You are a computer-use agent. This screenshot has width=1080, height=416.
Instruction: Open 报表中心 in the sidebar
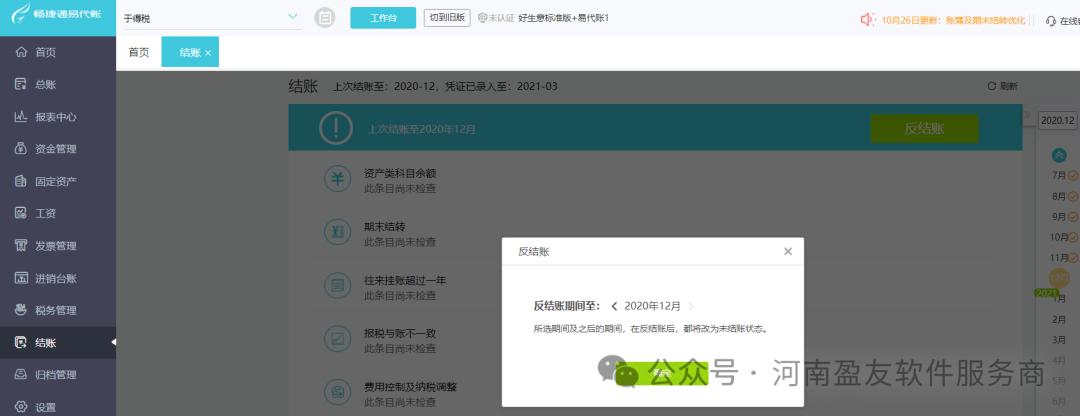click(x=58, y=117)
